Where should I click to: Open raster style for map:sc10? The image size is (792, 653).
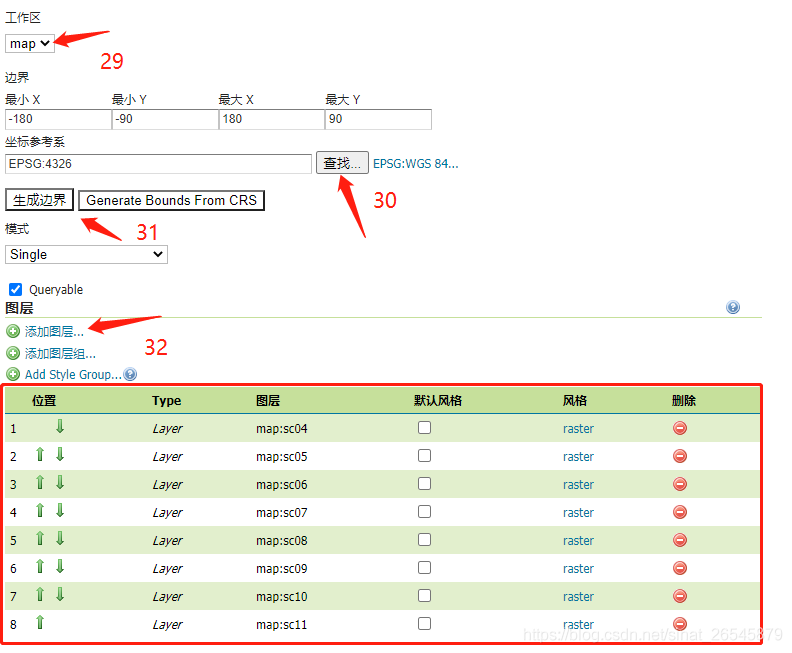(578, 597)
